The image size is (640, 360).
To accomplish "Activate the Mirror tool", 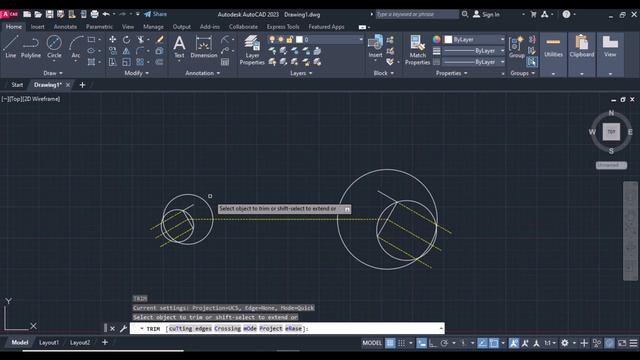I will click(x=127, y=51).
